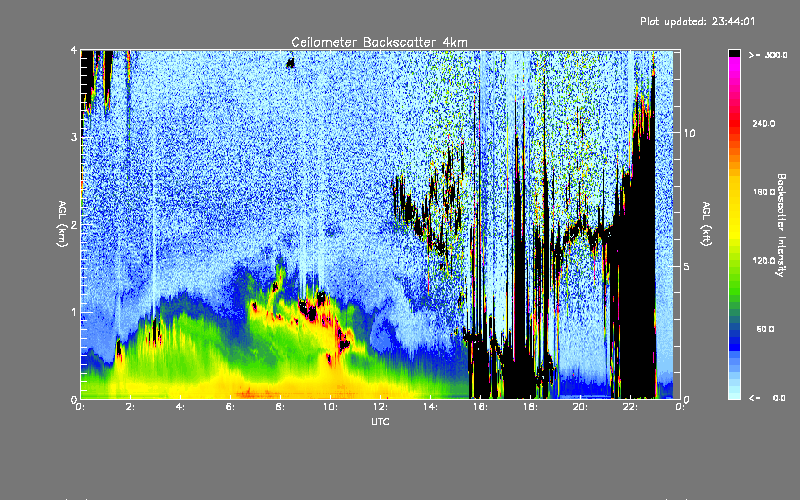This screenshot has width=800, height=500.
Task: Click the '10' kft tick on right axis
Action: (x=689, y=133)
